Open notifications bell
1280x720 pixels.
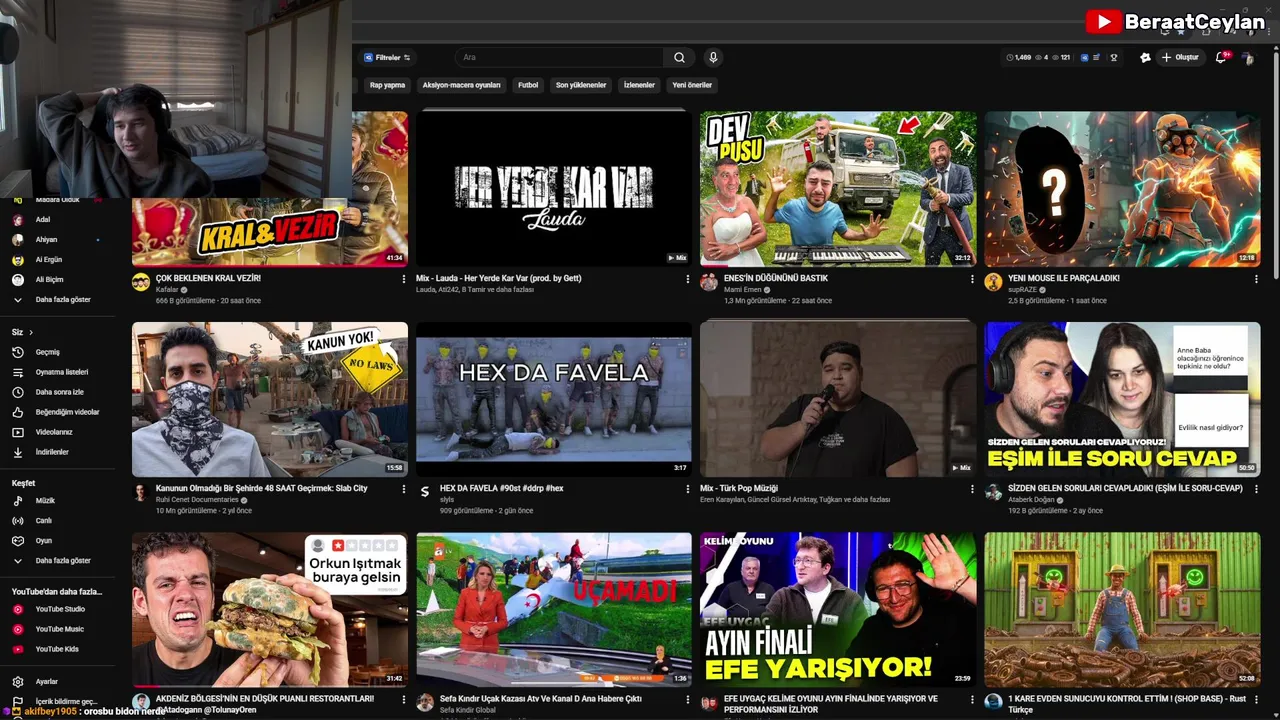click(1221, 57)
